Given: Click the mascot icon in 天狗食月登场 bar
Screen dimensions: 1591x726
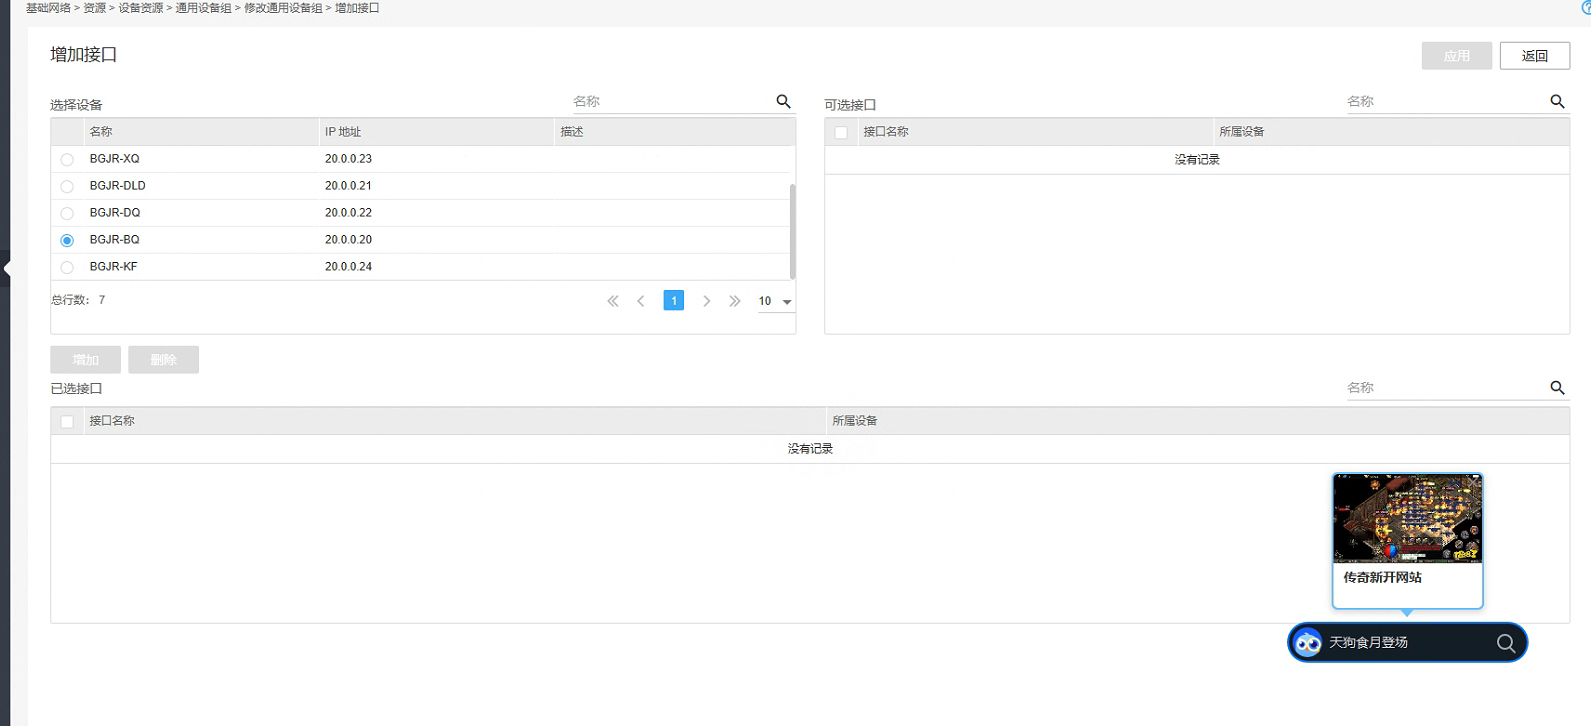Looking at the screenshot, I should tap(1308, 643).
